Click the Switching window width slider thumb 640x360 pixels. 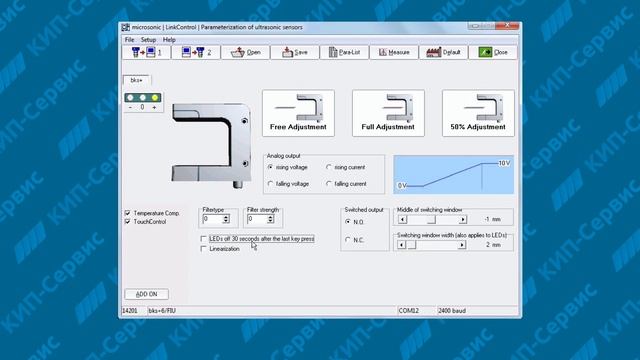tap(411, 245)
